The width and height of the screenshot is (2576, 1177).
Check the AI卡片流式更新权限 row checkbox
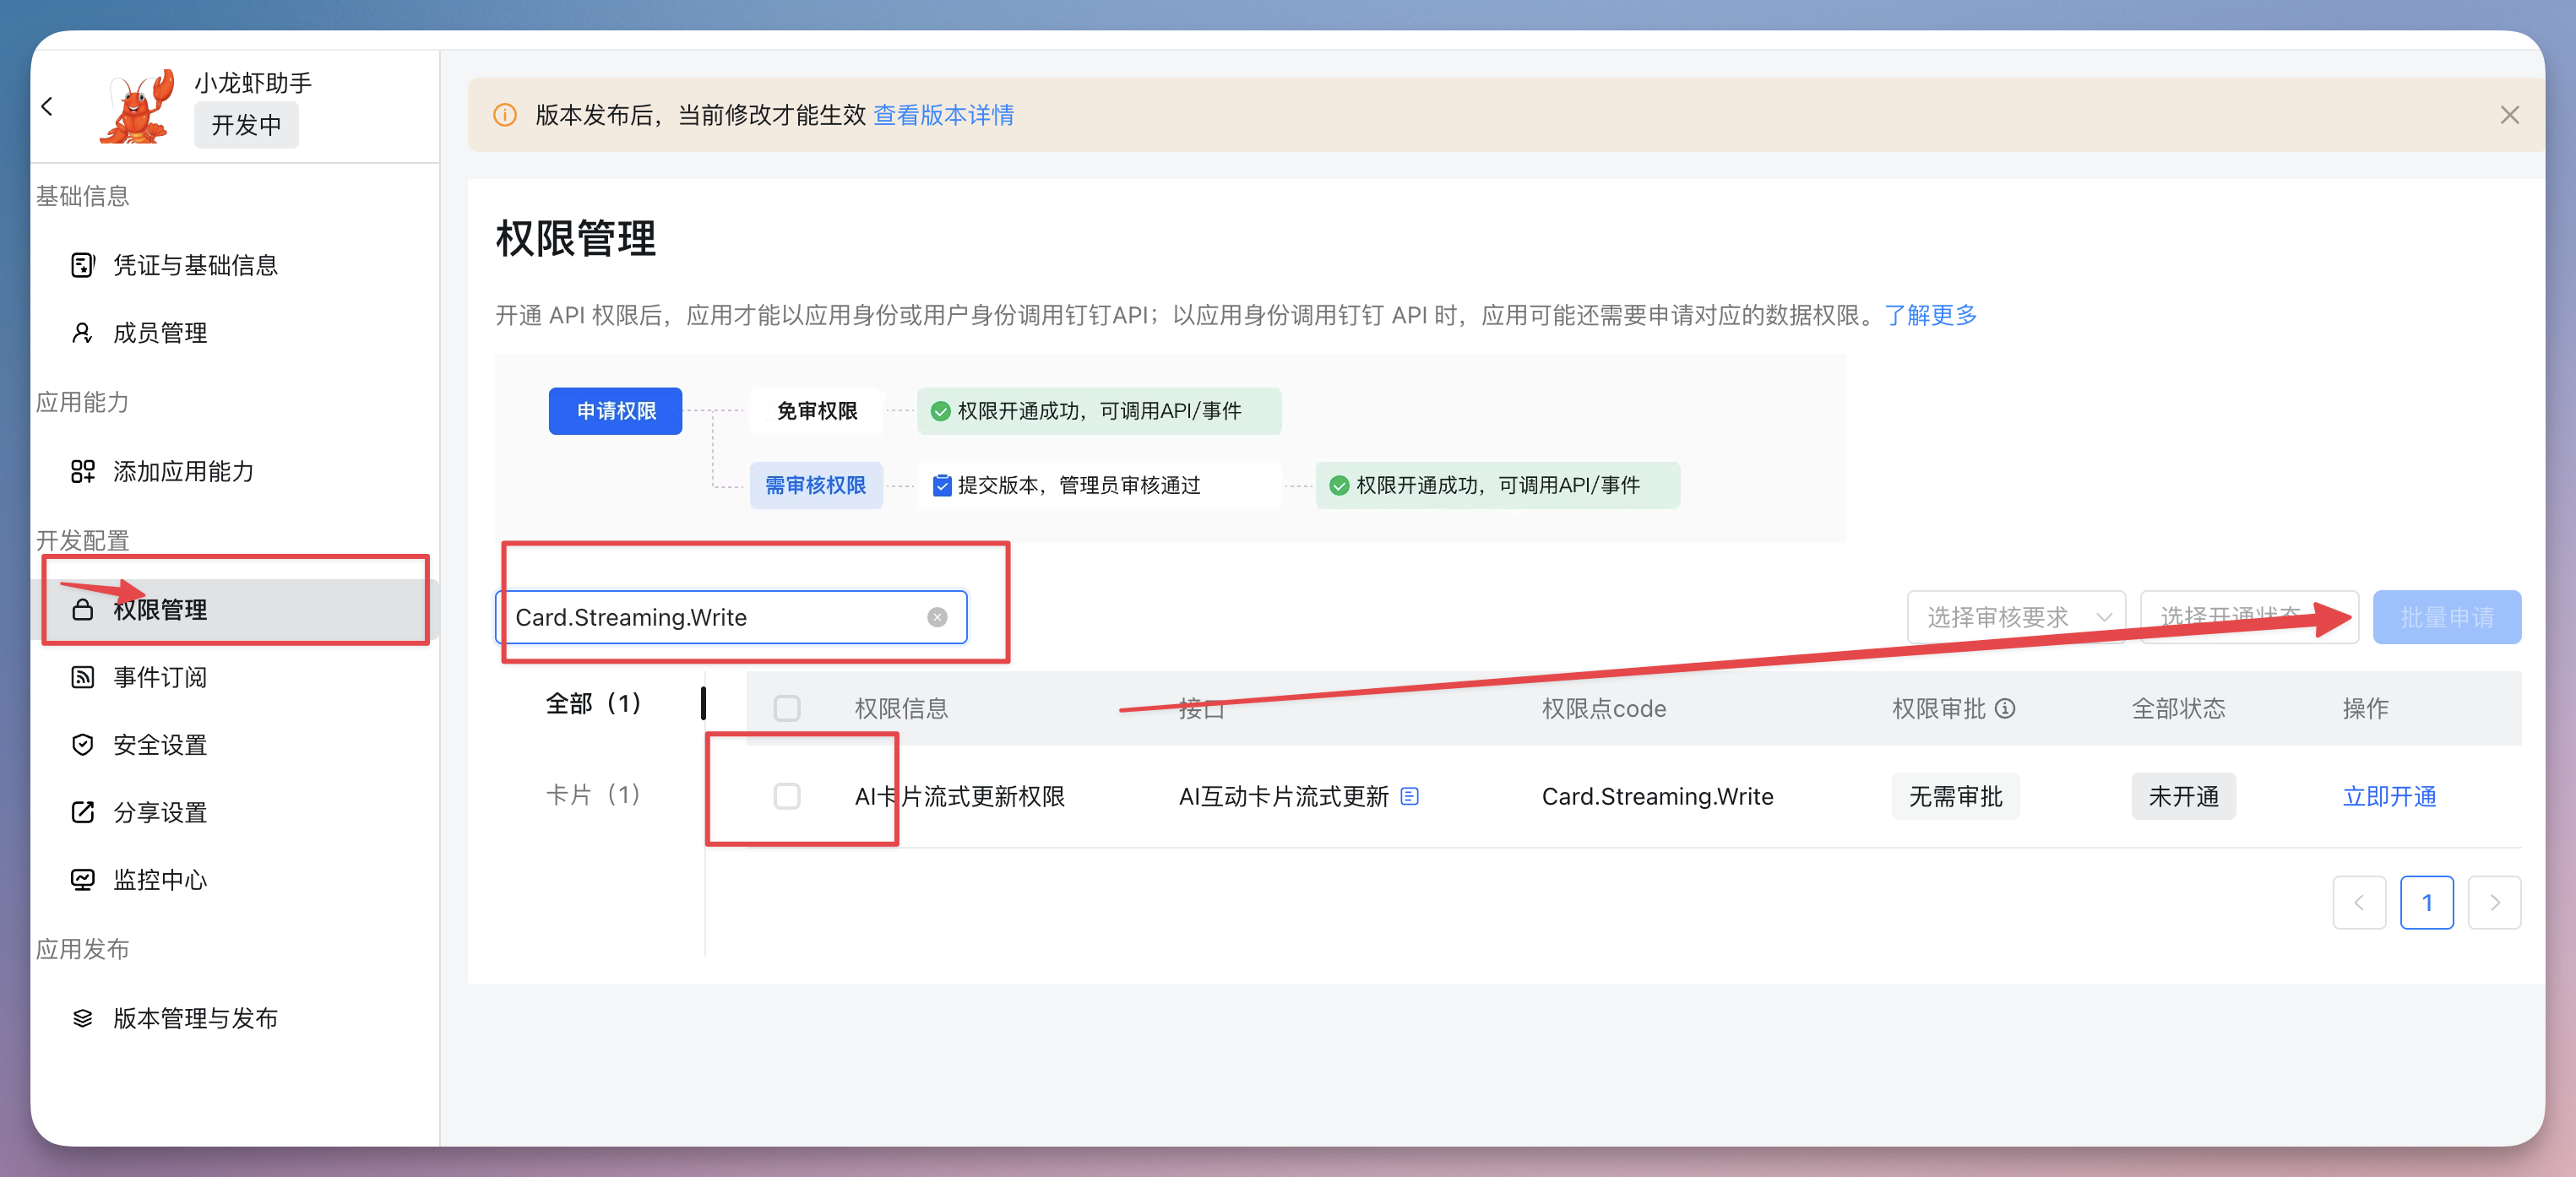pos(787,796)
